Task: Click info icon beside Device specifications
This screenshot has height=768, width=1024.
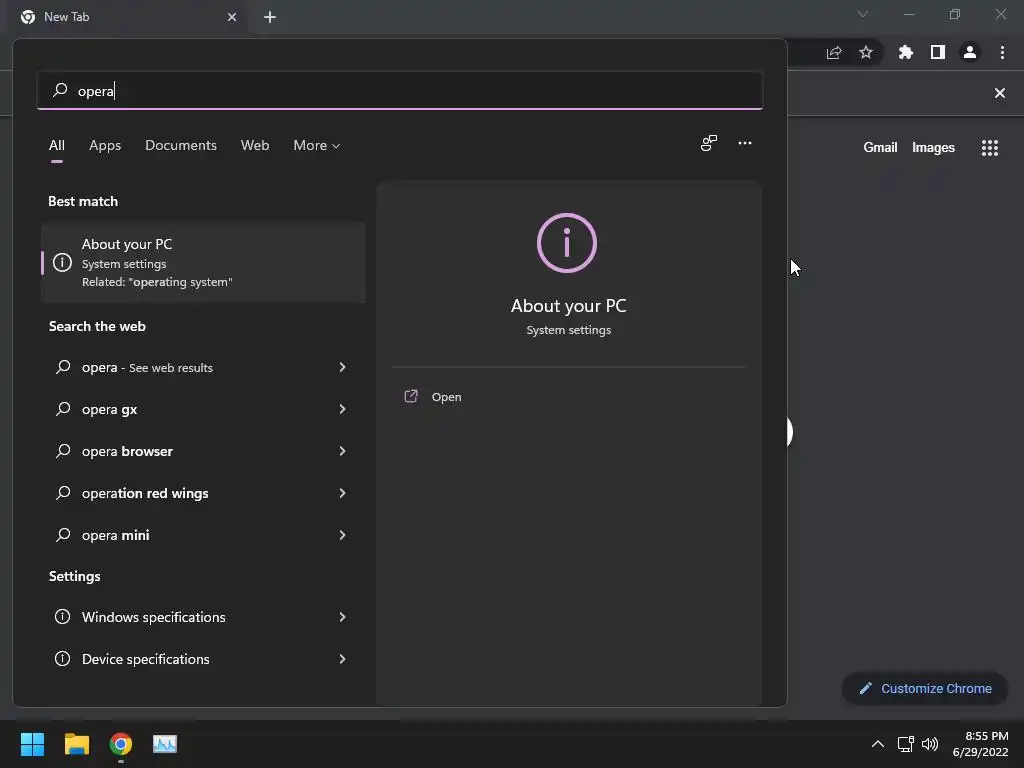Action: (62, 658)
